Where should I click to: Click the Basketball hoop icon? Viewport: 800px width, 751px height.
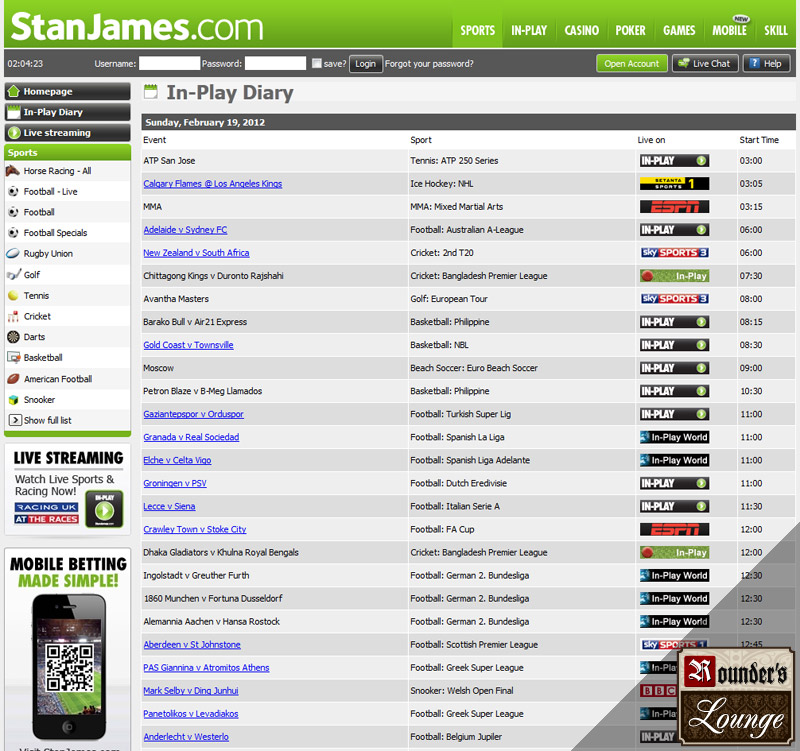[13, 358]
